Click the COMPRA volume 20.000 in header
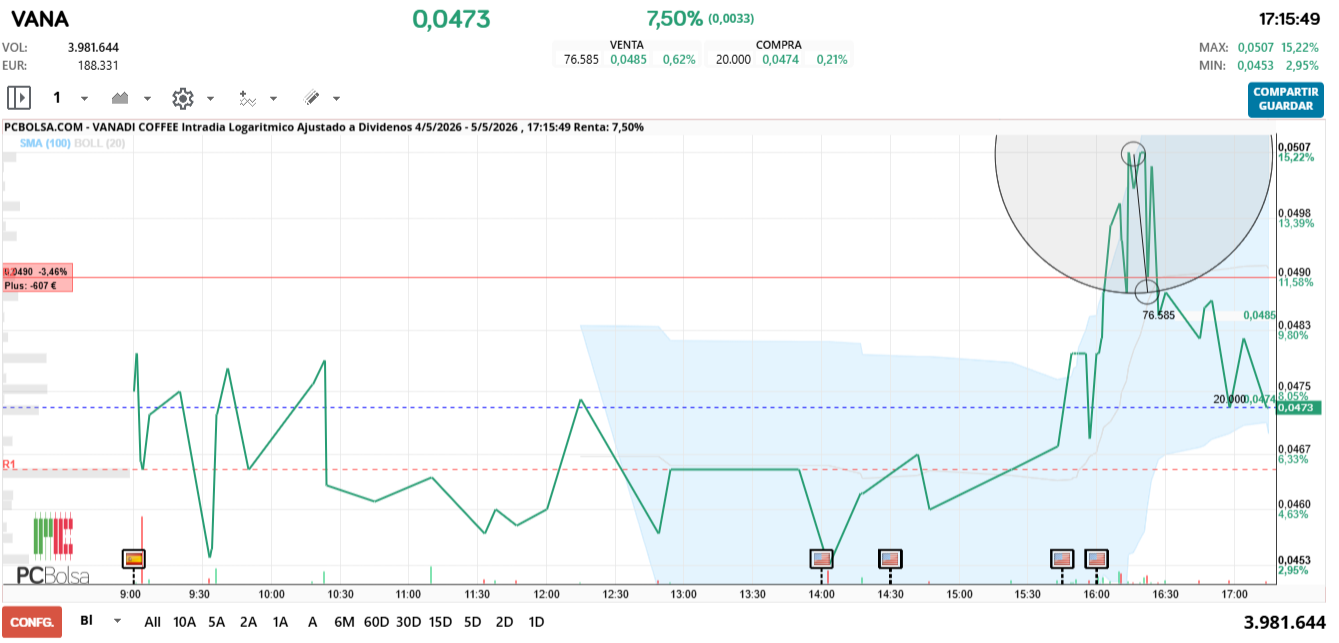 click(733, 59)
